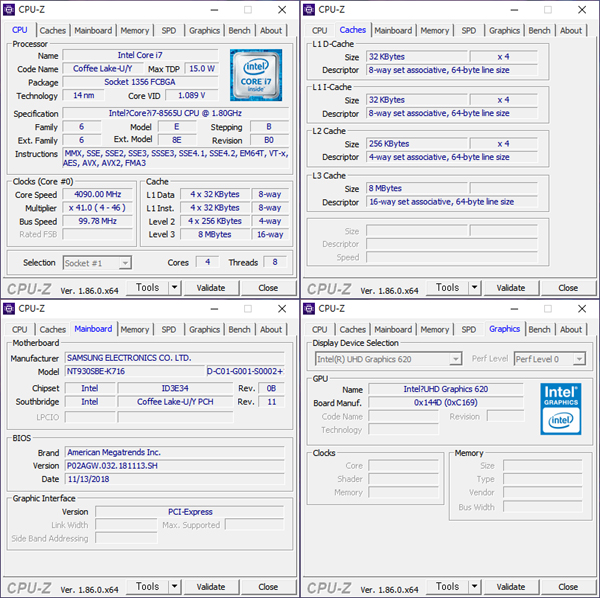The height and width of the screenshot is (598, 600).
Task: Click CPU-Z app icon in Mainboard window title bar
Action: (9, 308)
